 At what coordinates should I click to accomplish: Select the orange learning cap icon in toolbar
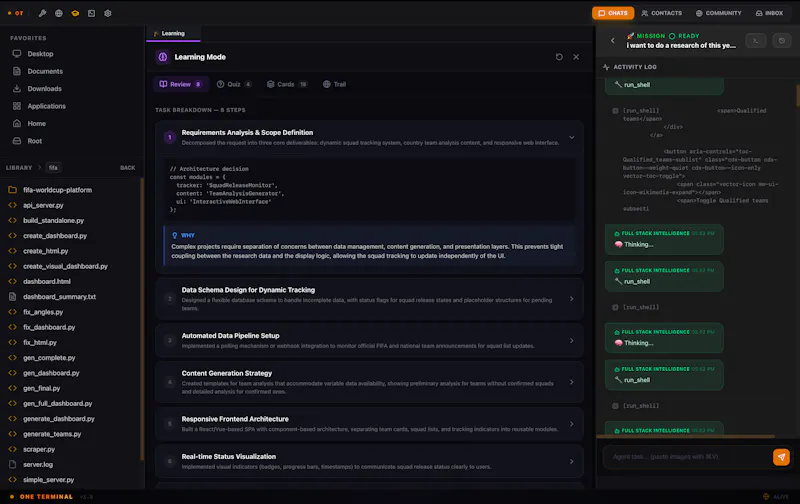75,13
